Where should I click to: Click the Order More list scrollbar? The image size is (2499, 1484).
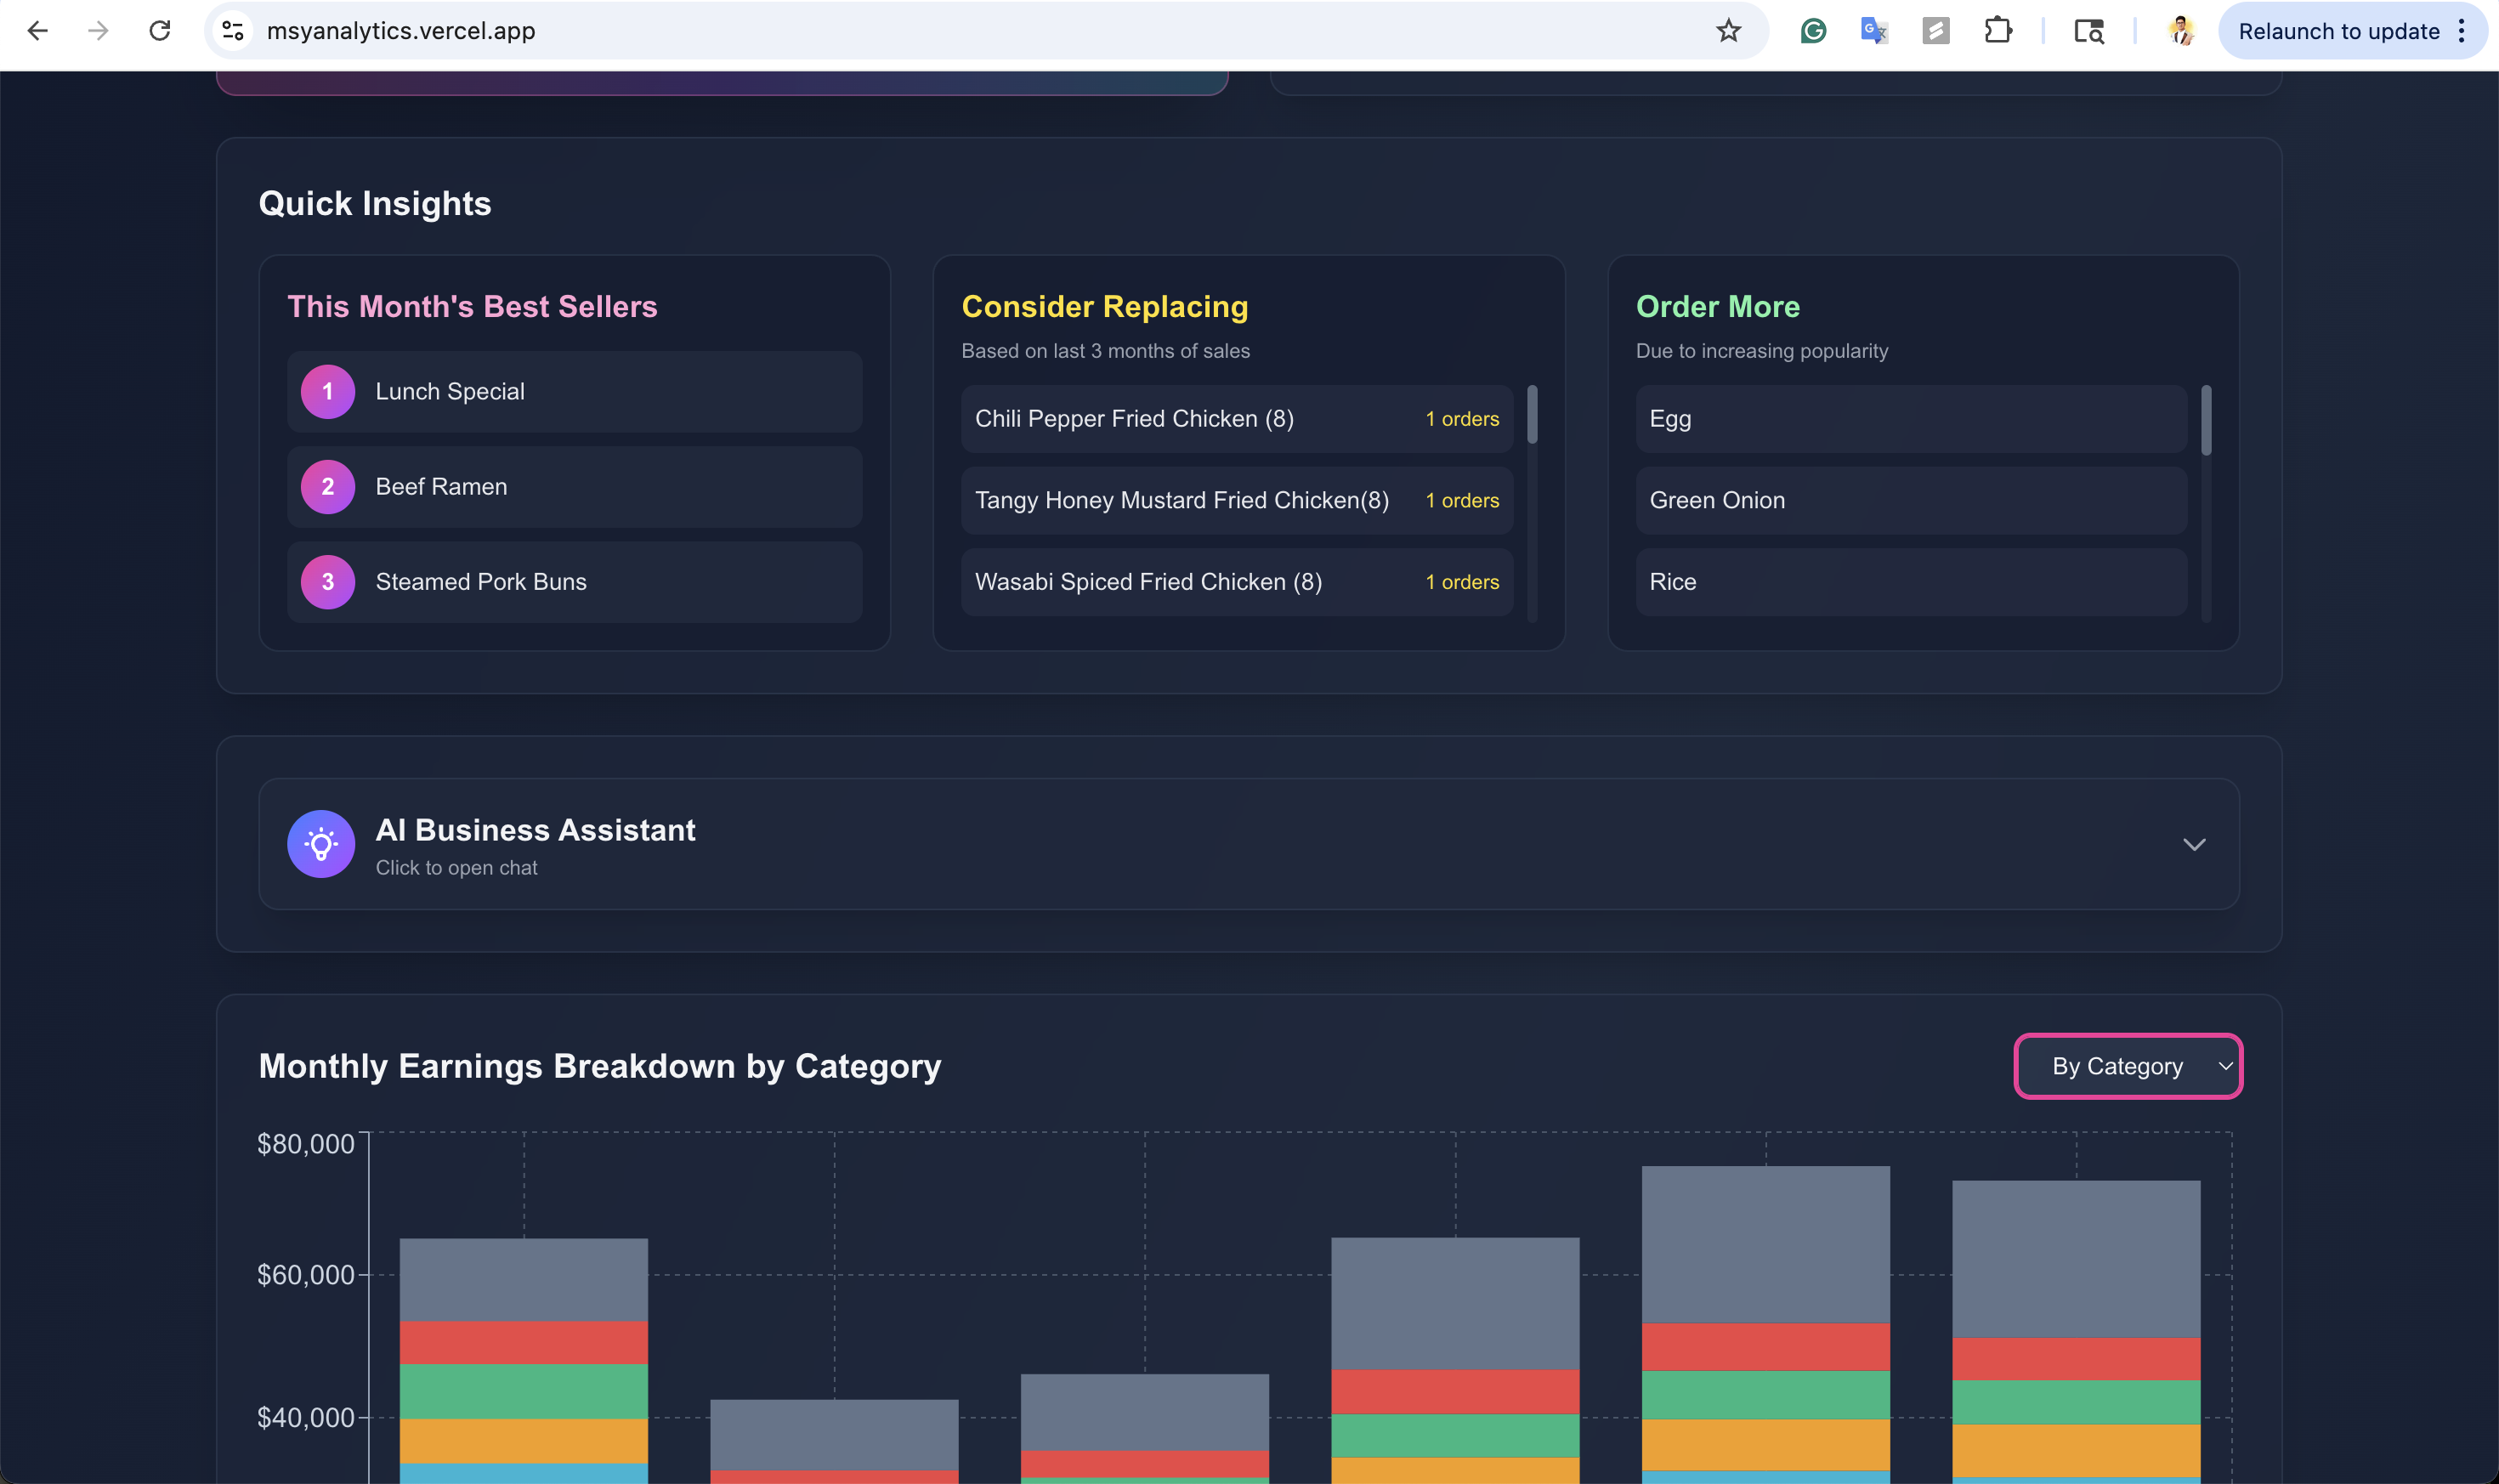2205,420
